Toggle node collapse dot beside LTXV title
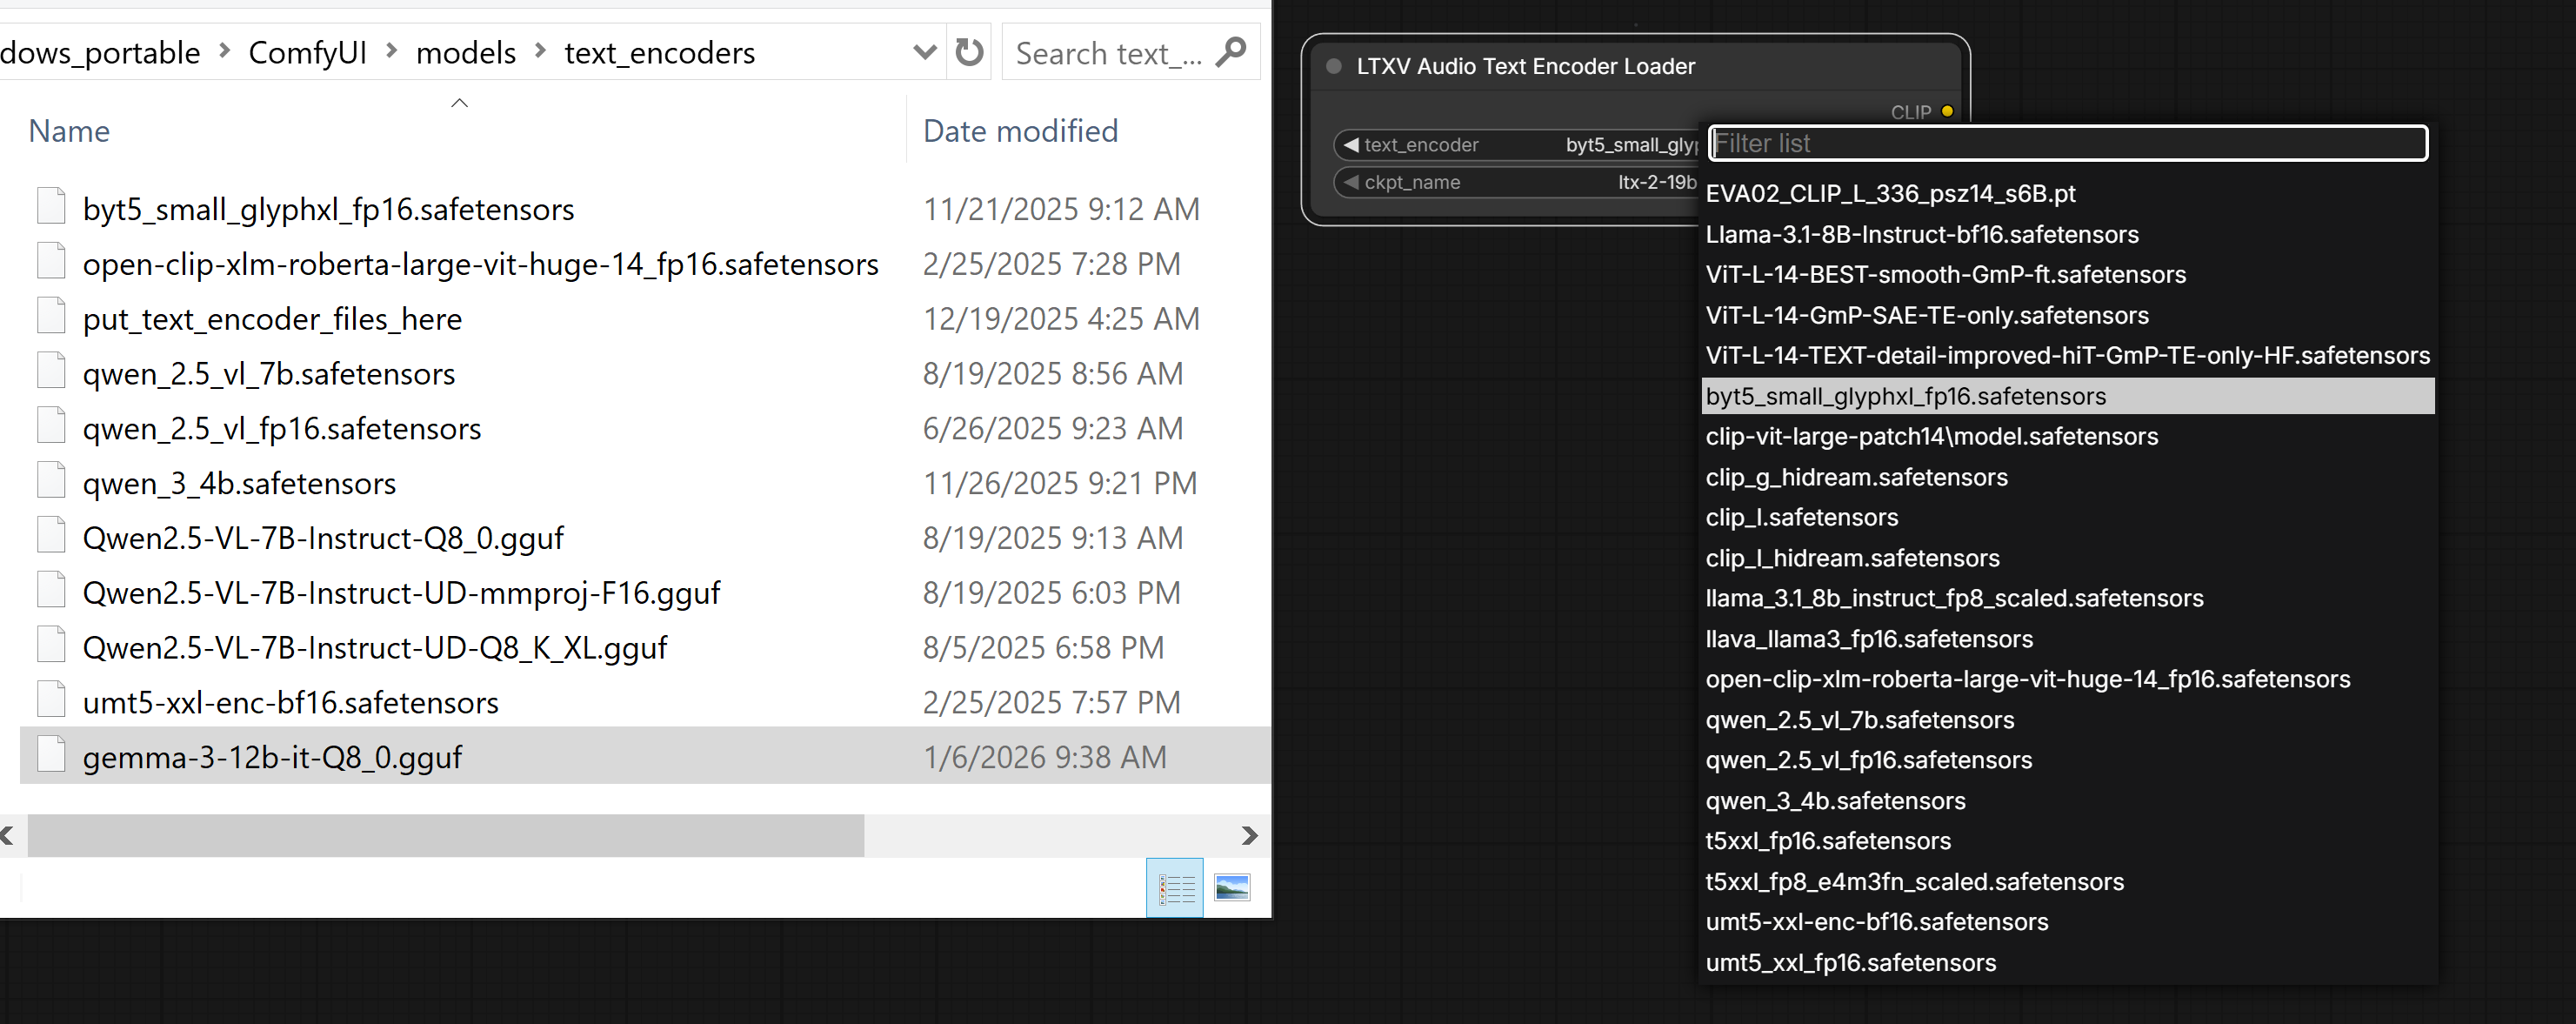The image size is (2576, 1024). (x=1333, y=66)
